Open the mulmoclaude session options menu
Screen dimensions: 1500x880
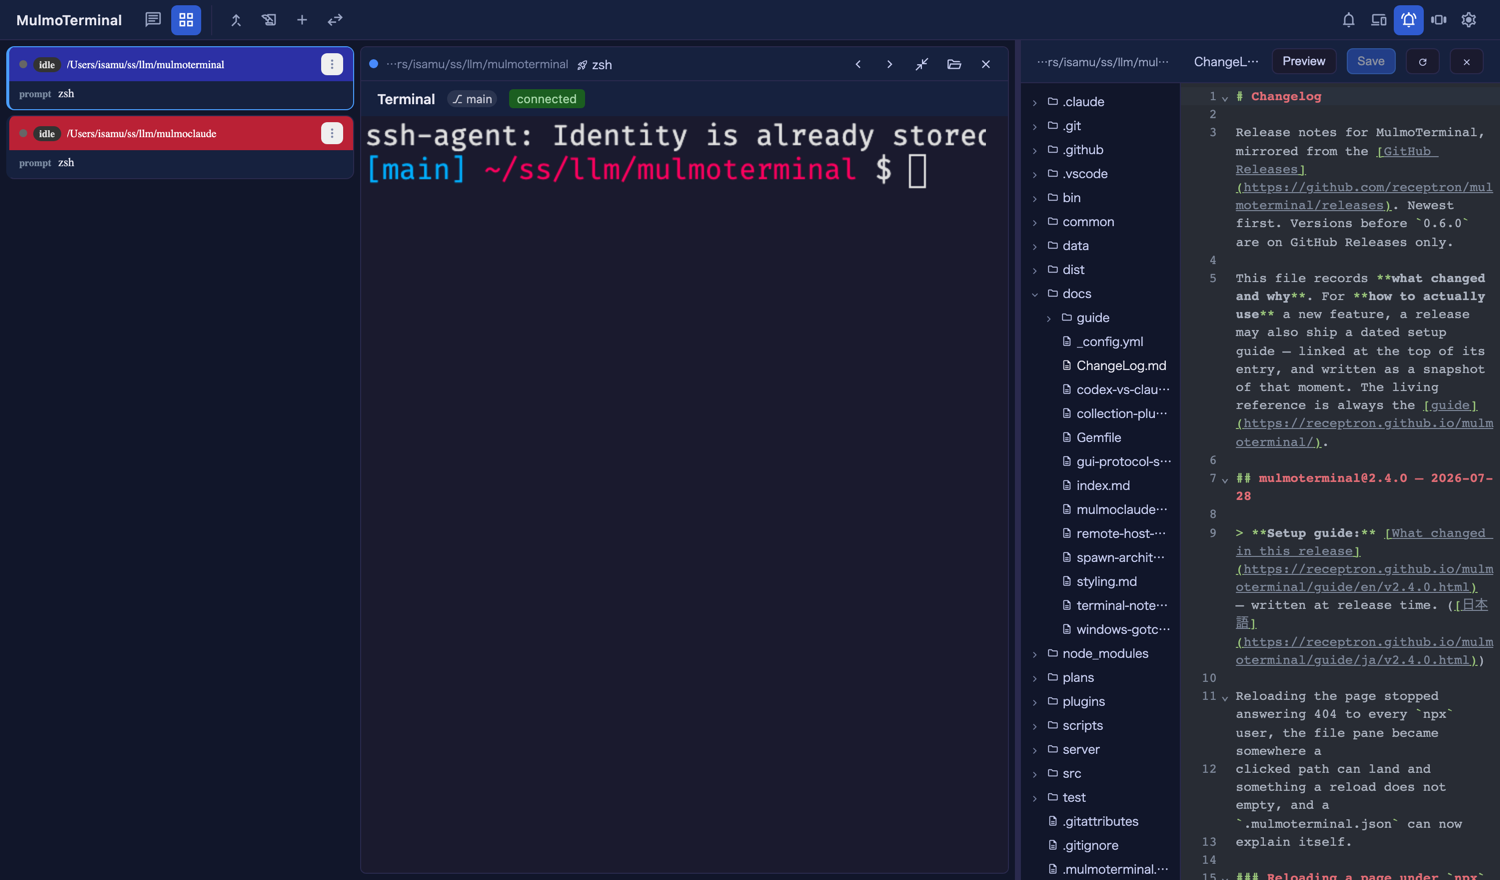pos(332,133)
